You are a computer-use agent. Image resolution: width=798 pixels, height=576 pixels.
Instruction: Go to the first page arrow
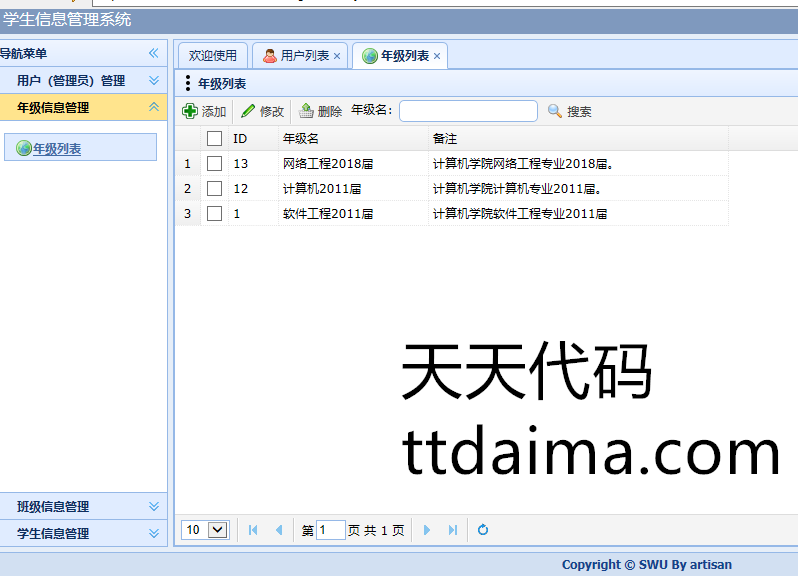(x=253, y=530)
